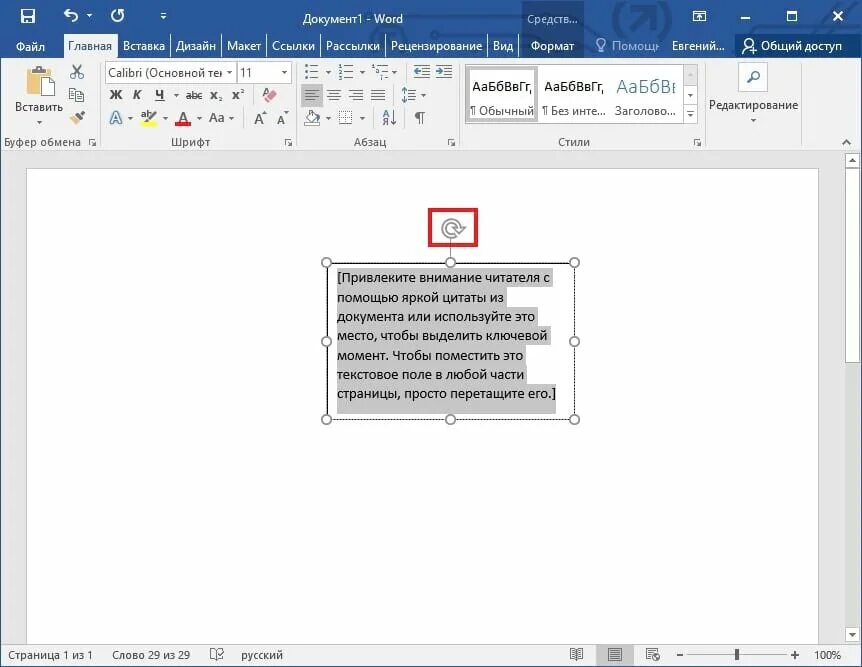The height and width of the screenshot is (667, 862).
Task: Open the Редактирование search menu
Action: (753, 93)
